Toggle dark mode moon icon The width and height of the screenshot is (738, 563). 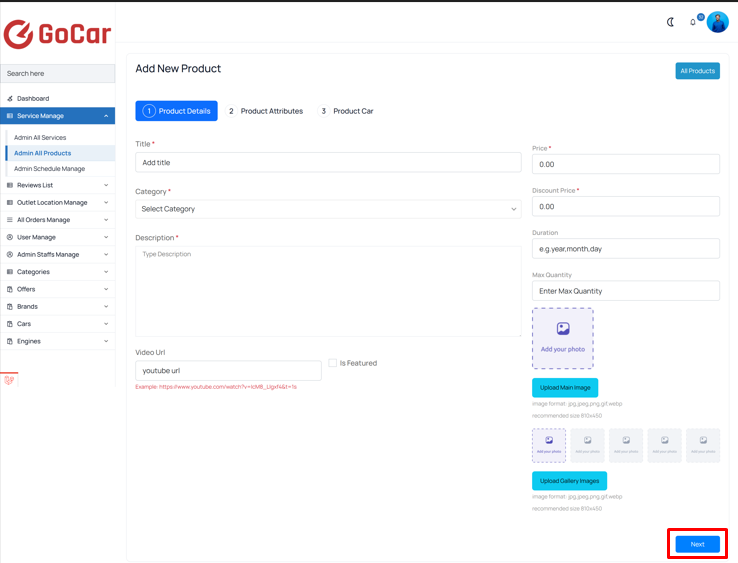[x=671, y=22]
